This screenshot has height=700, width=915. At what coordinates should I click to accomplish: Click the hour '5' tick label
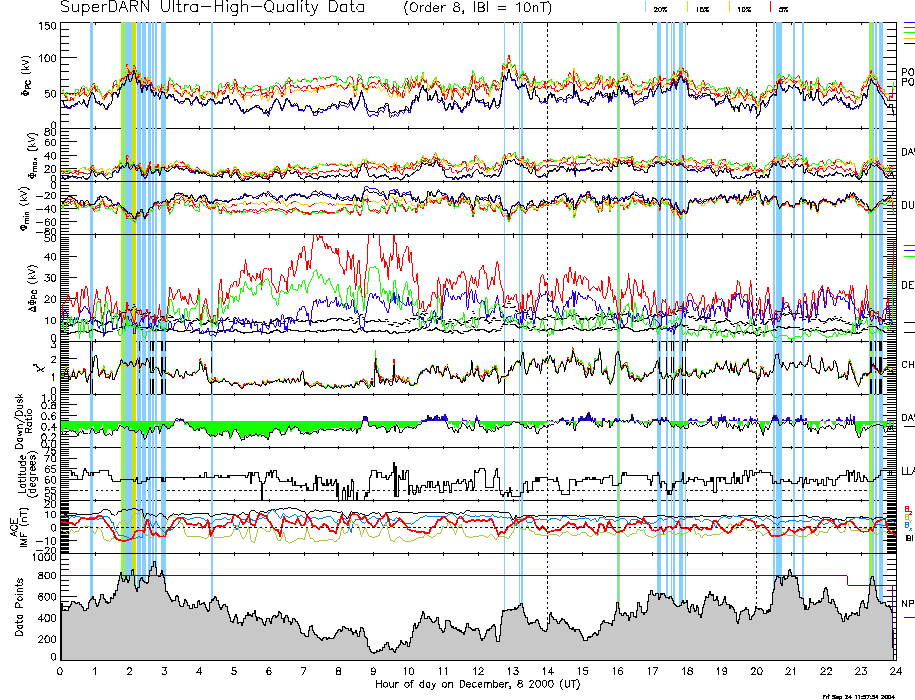234,671
